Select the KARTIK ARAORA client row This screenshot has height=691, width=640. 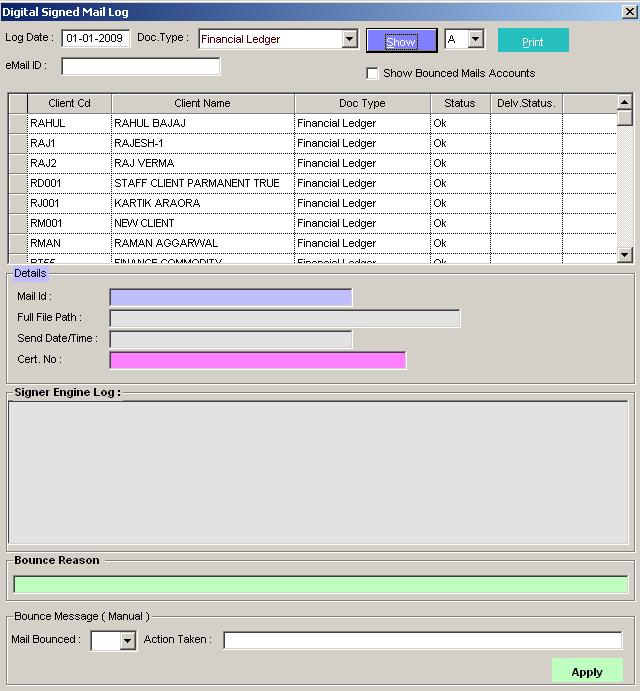coord(202,203)
